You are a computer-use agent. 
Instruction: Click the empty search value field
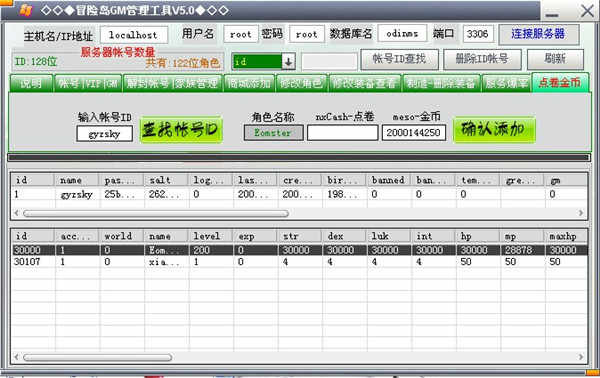coord(329,62)
